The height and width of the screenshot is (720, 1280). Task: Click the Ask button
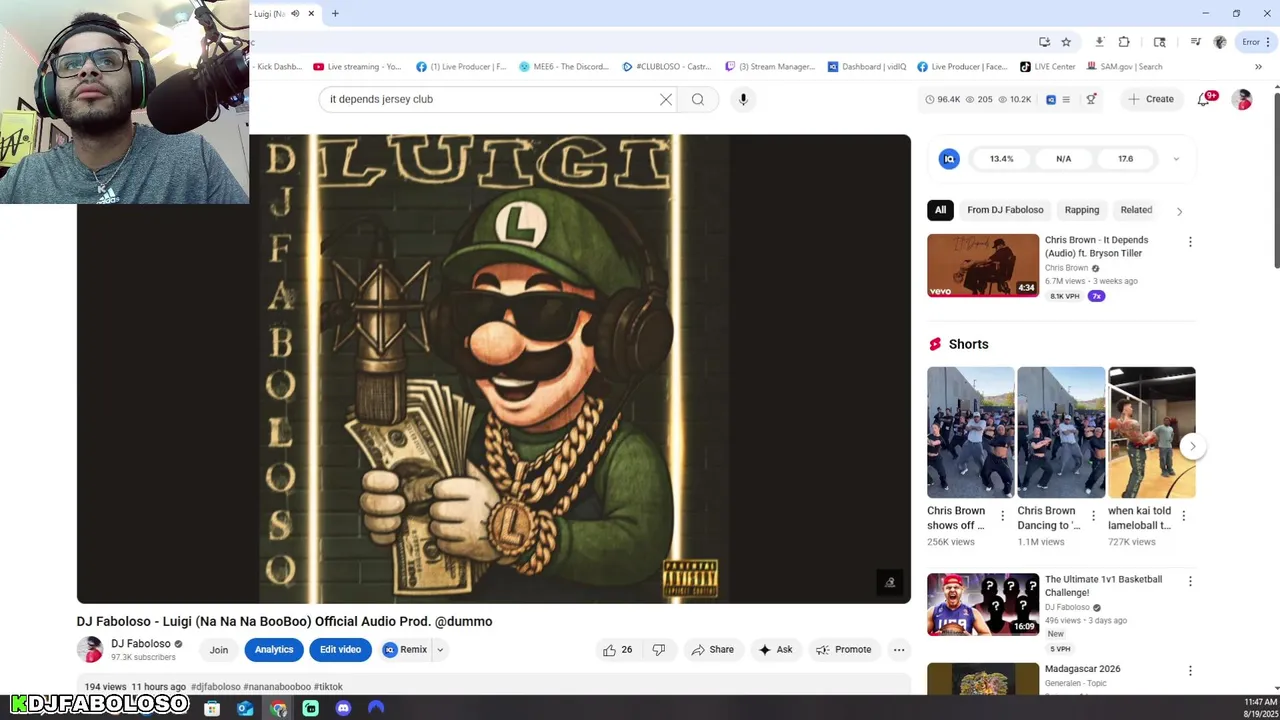pyautogui.click(x=775, y=650)
